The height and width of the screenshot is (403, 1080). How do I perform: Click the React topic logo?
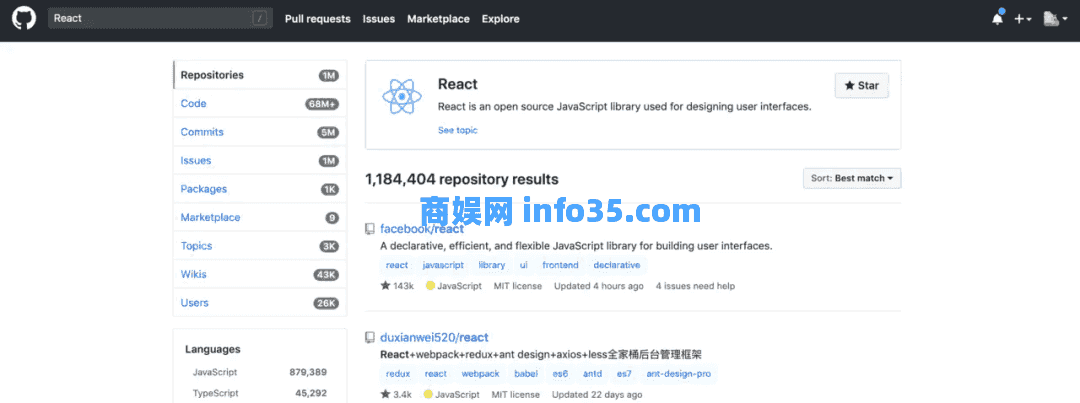click(401, 96)
